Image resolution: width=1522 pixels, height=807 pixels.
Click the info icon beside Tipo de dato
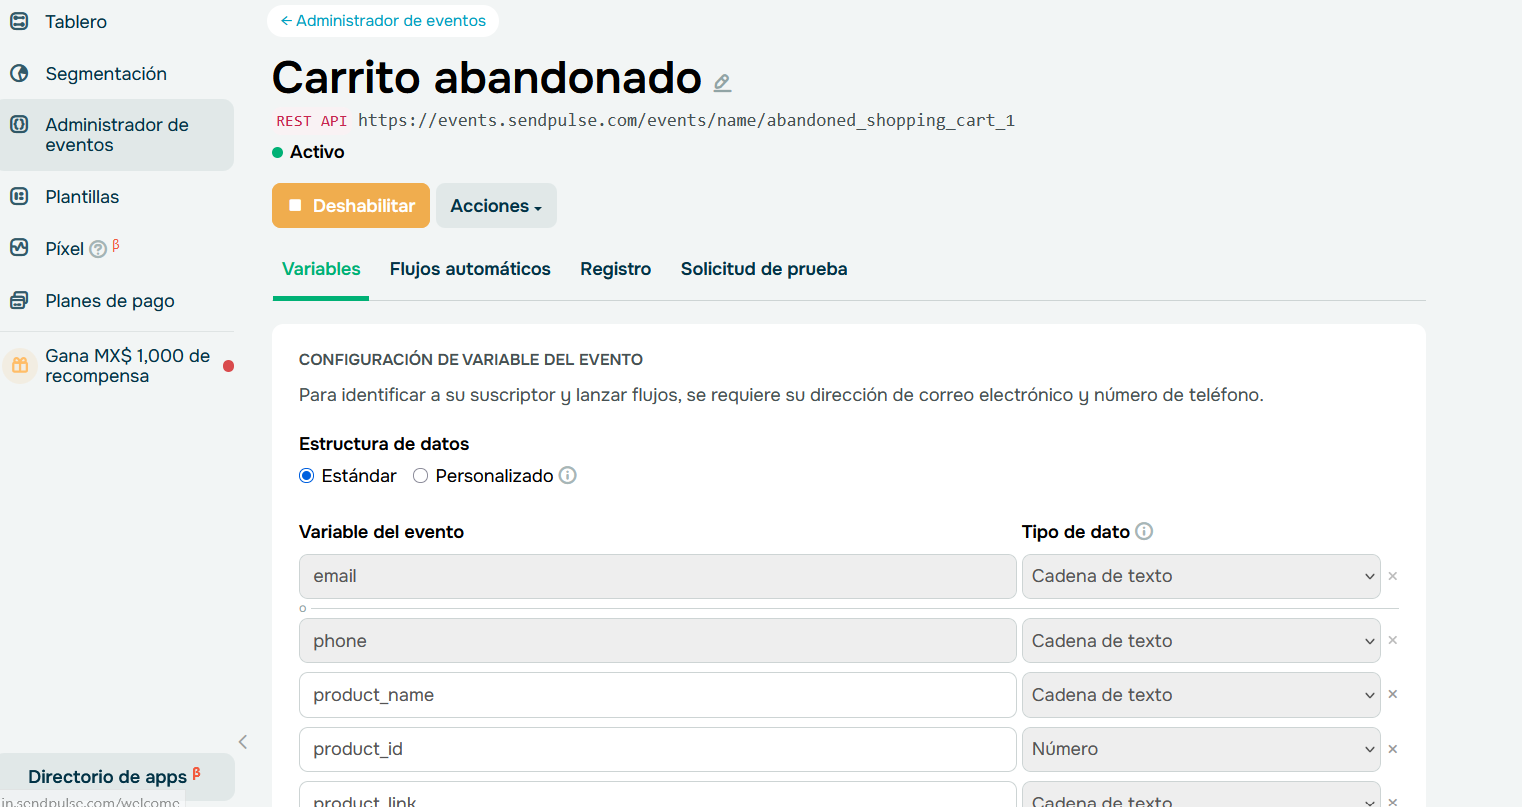pyautogui.click(x=1144, y=531)
